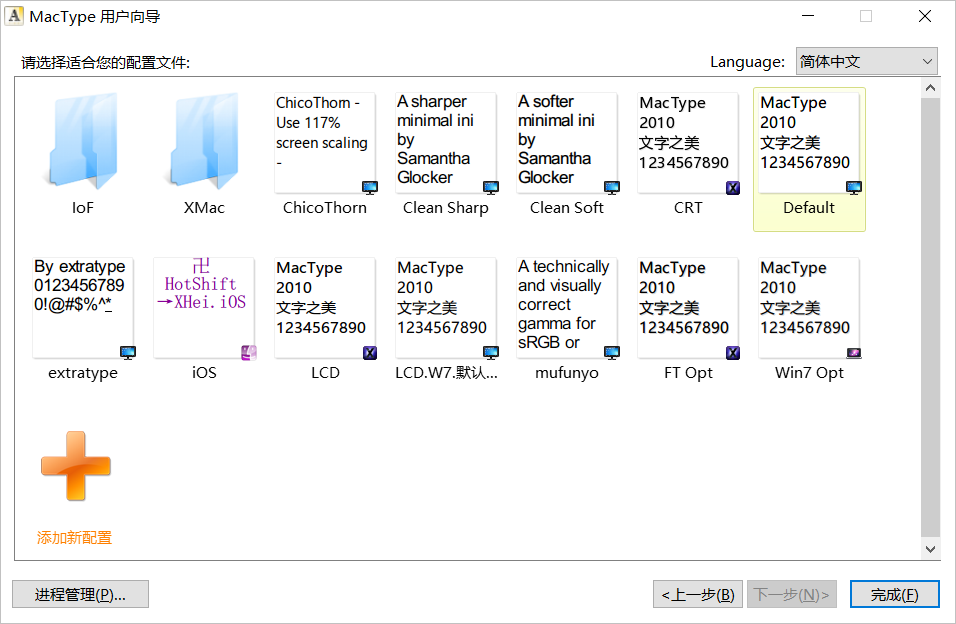Click the X badge on LCD preview
This screenshot has width=956, height=624.
coord(370,353)
